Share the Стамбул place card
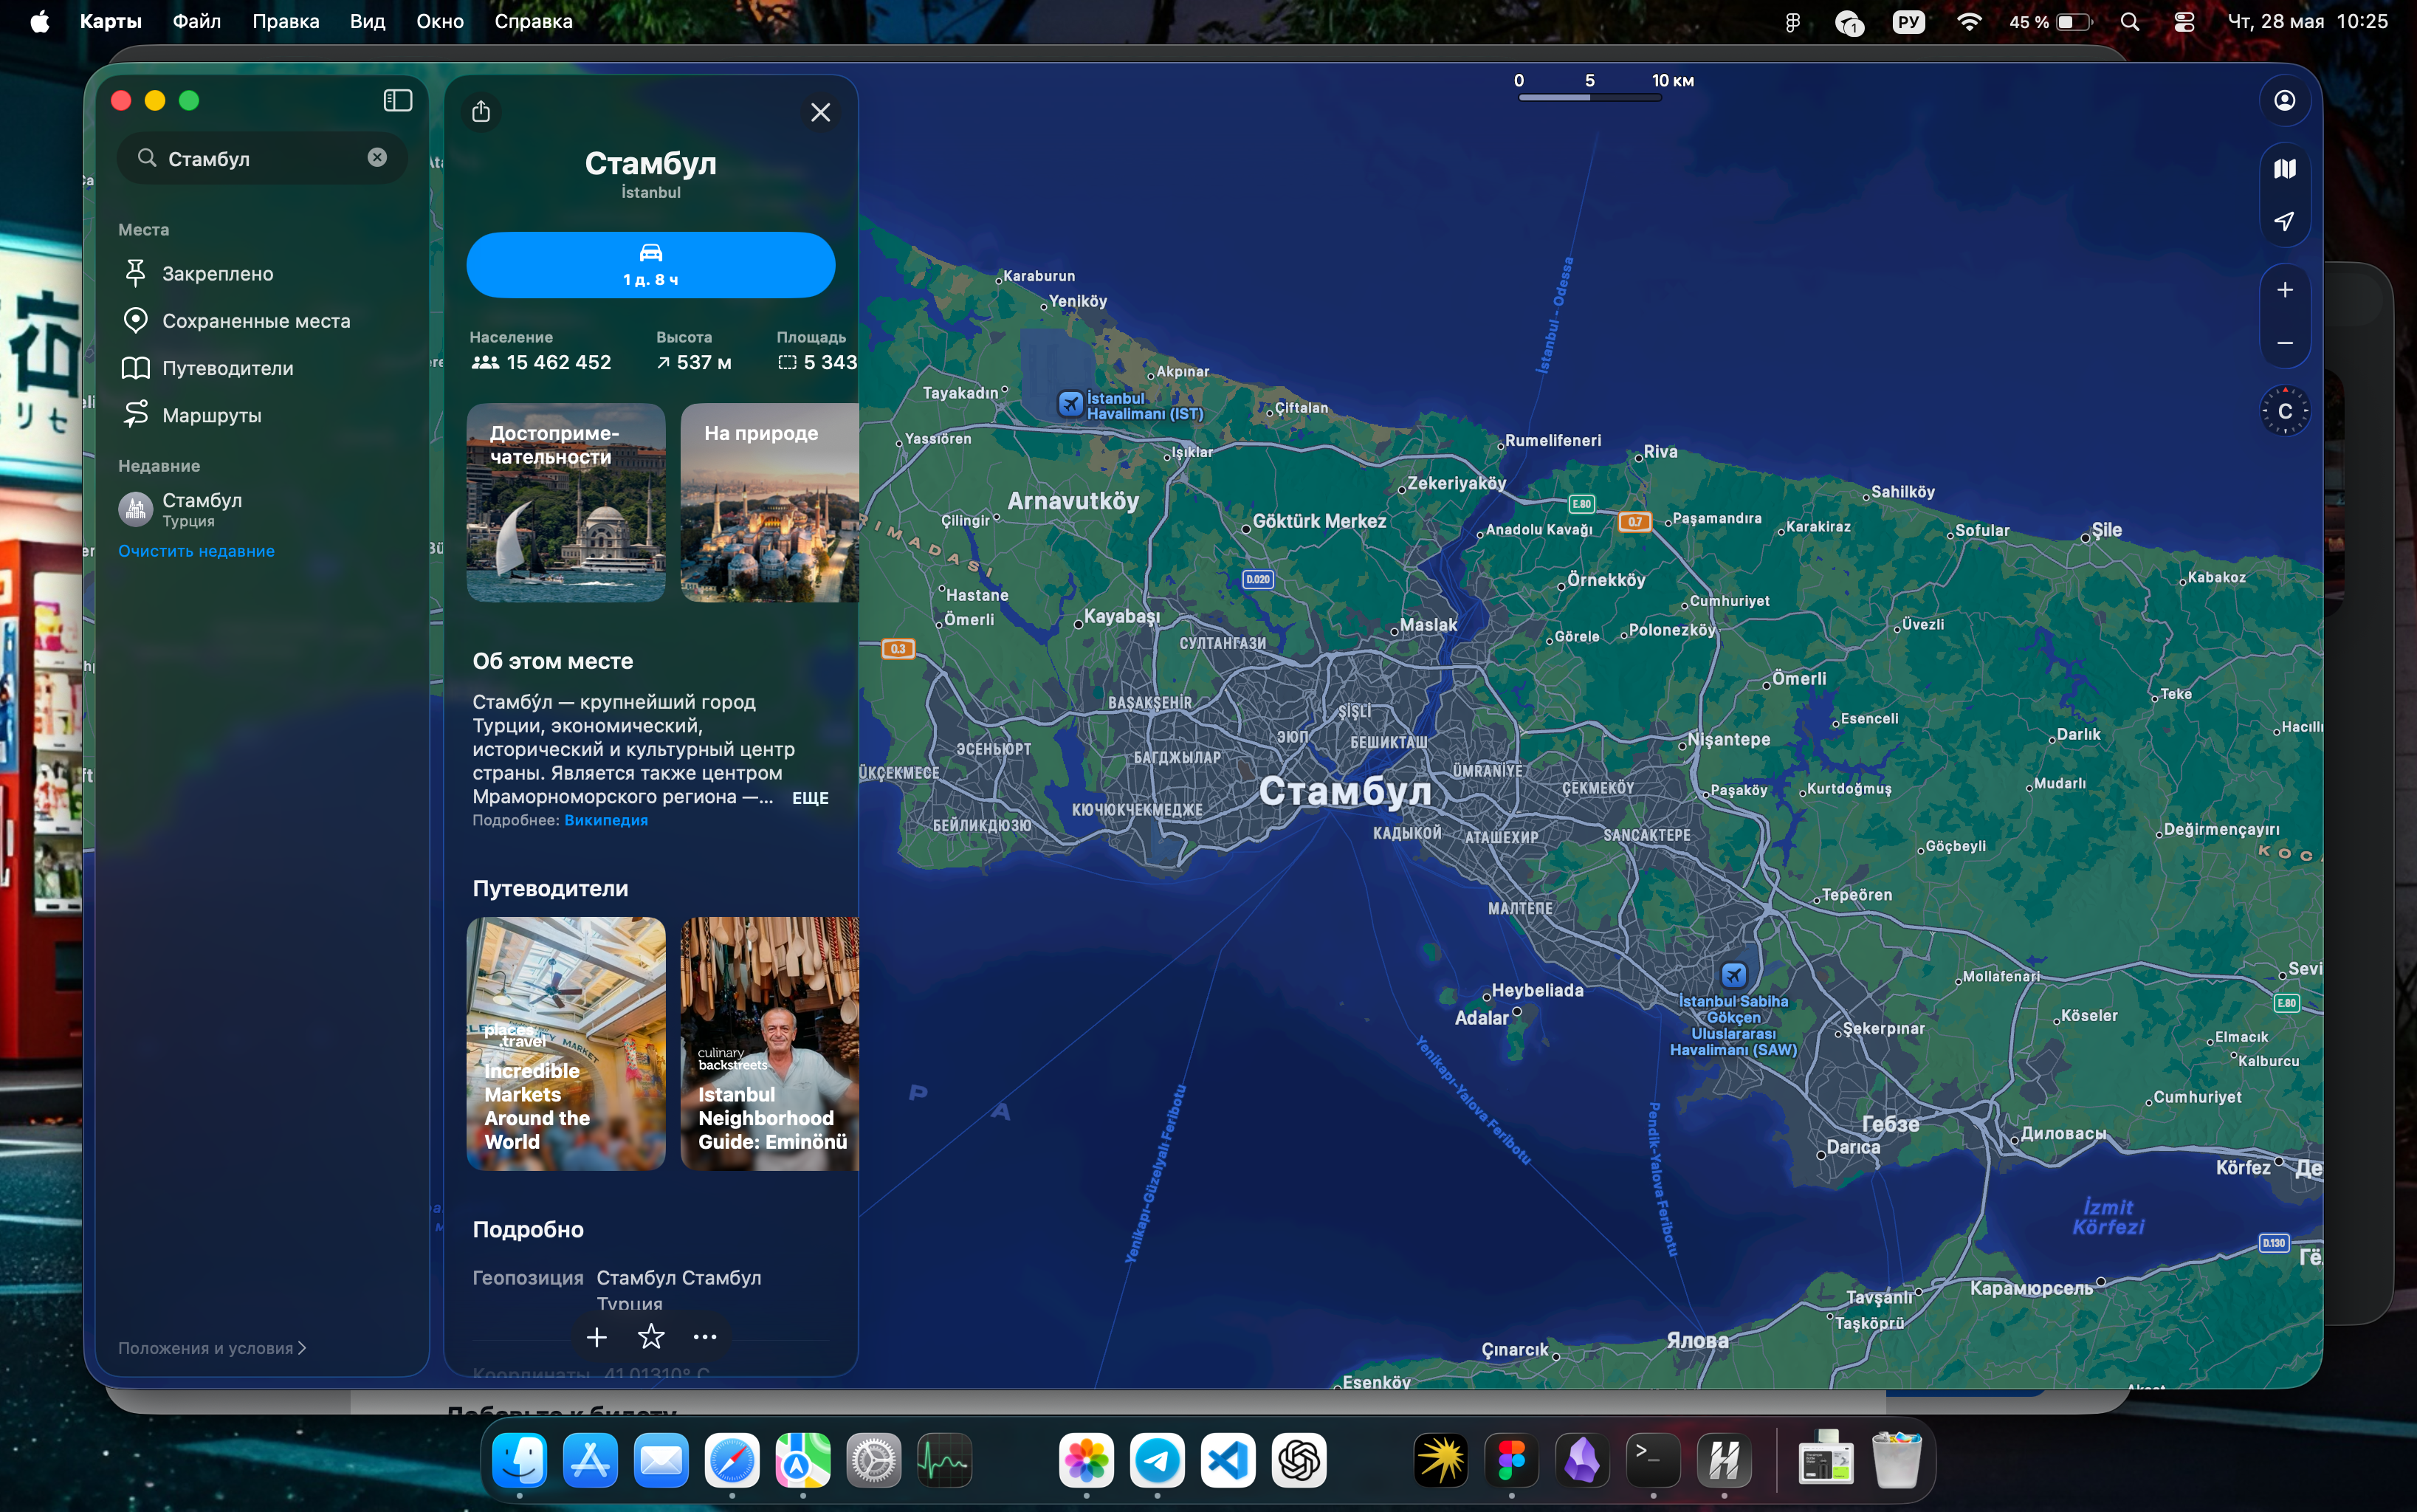The image size is (2417, 1512). [x=481, y=111]
